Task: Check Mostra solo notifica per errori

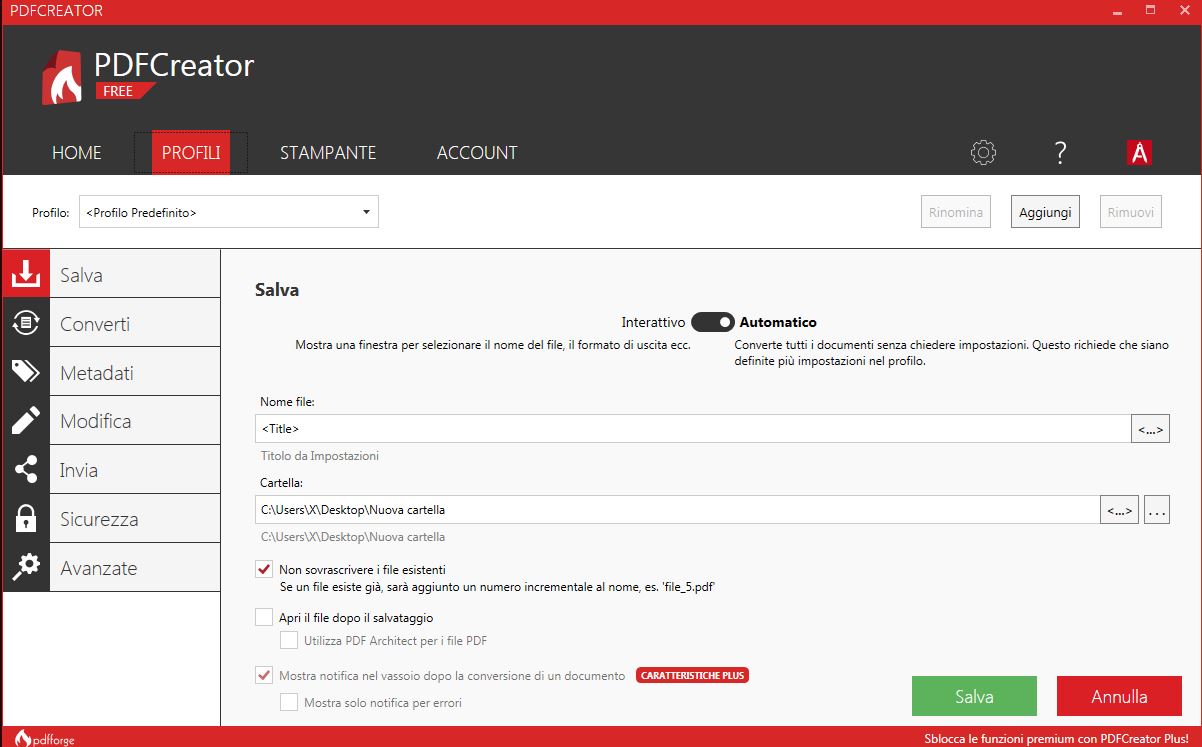Action: 289,703
